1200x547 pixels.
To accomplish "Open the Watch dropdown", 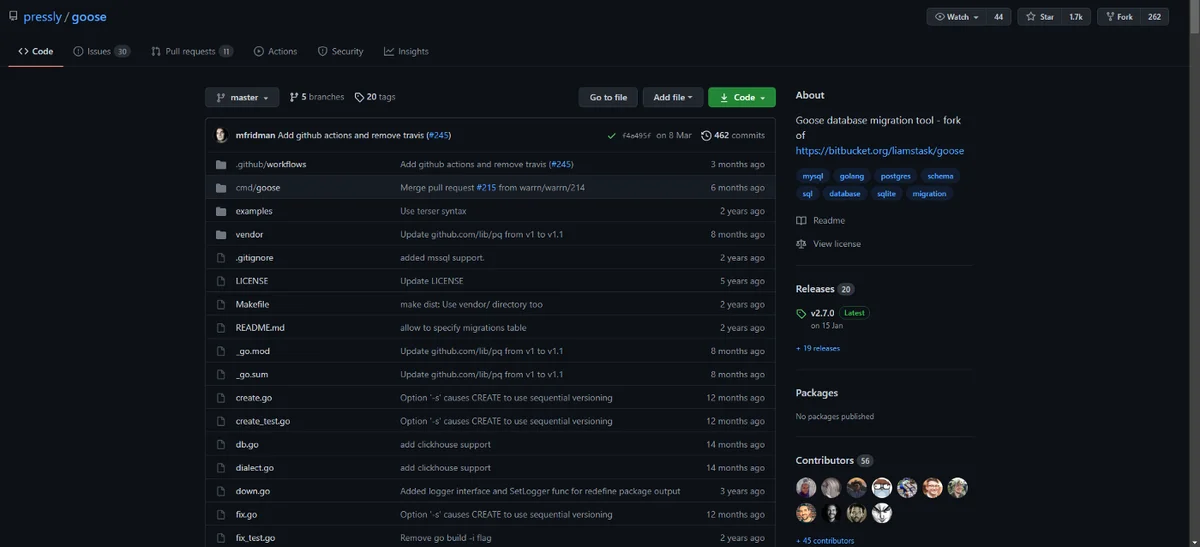I will (x=957, y=17).
